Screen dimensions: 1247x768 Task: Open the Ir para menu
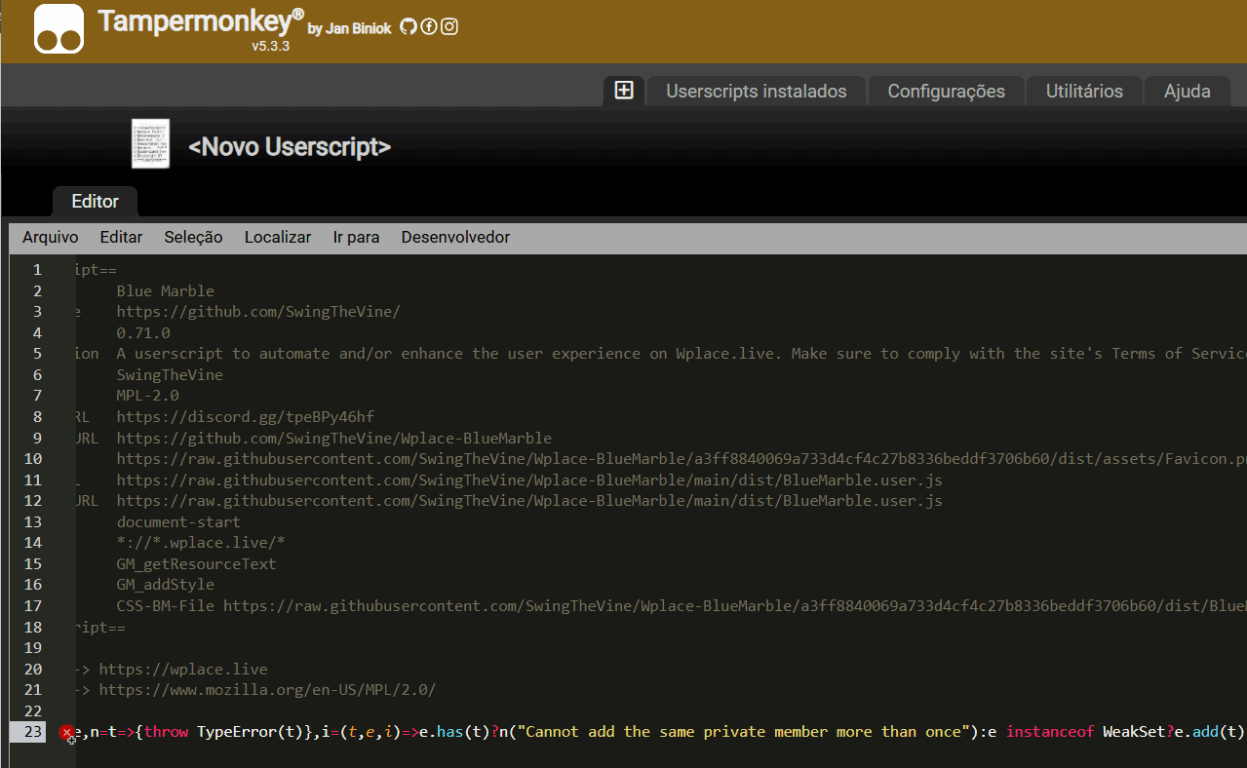(356, 237)
